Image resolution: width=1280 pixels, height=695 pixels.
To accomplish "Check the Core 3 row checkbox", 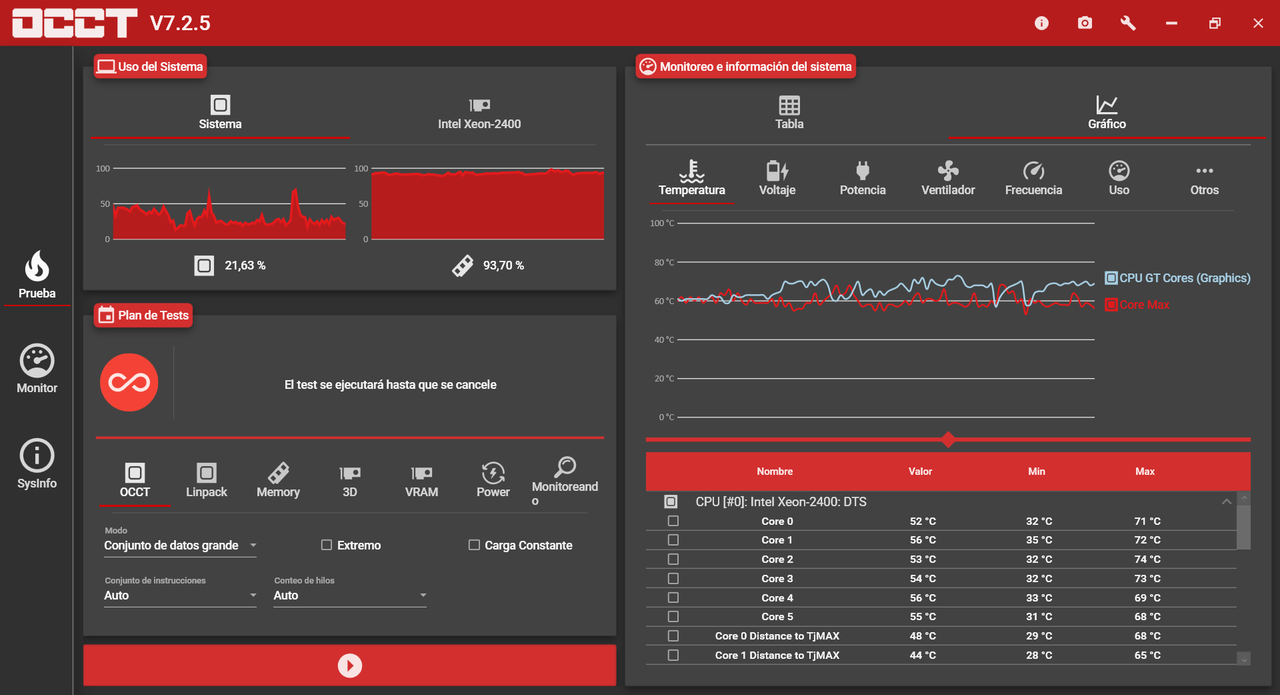I will point(673,578).
